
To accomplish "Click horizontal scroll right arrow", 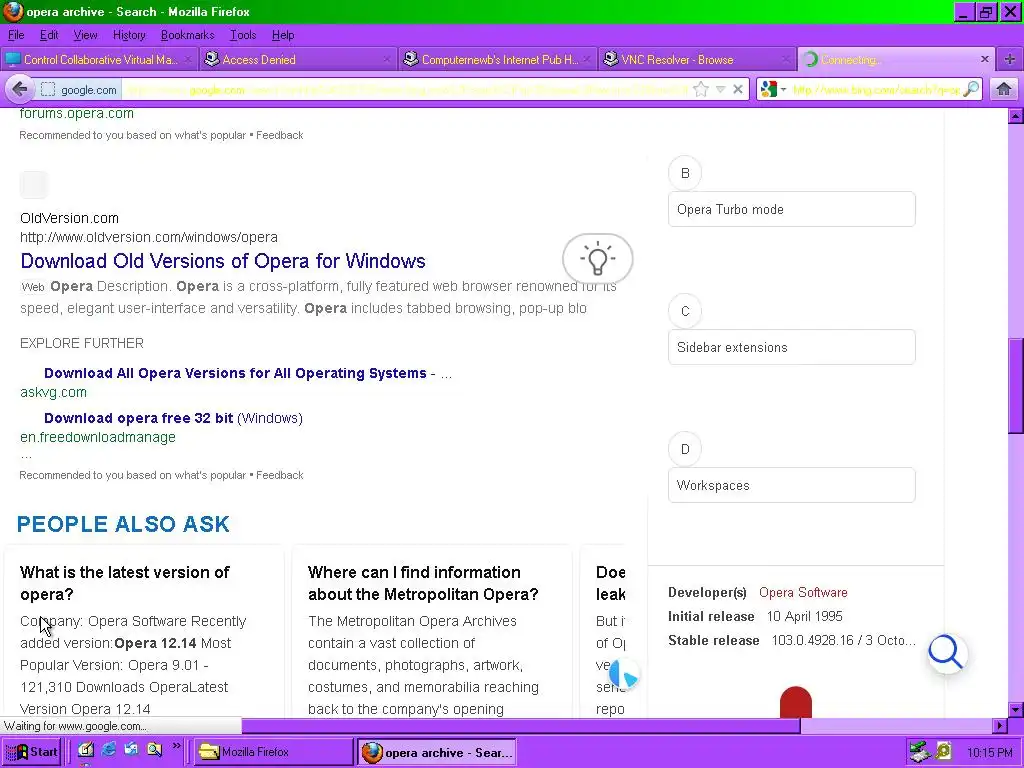I will [999, 726].
